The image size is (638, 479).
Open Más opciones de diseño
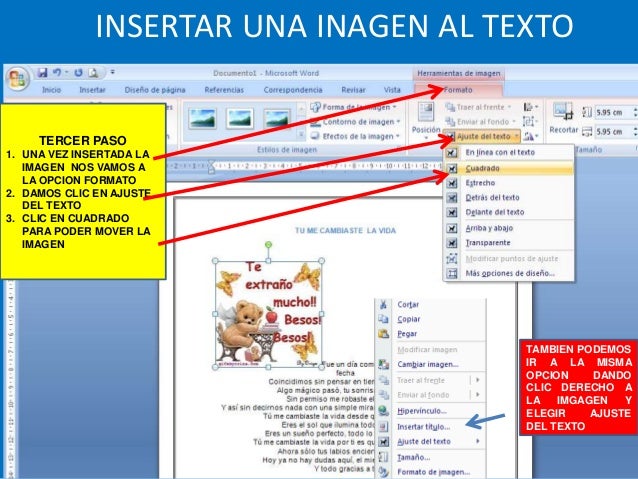509,273
